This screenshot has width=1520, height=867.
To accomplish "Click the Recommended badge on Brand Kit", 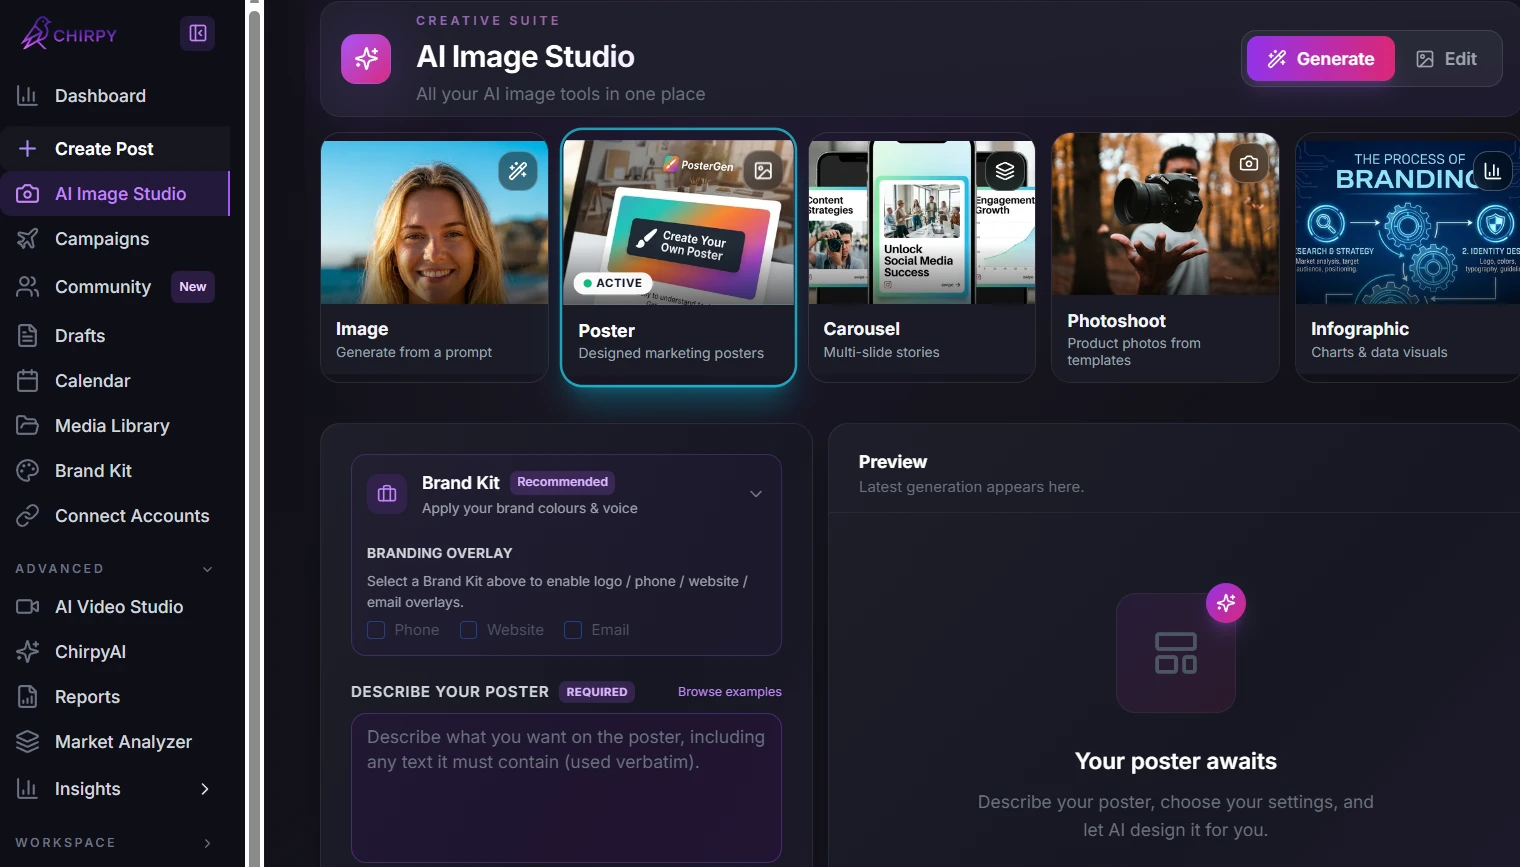I will [562, 482].
